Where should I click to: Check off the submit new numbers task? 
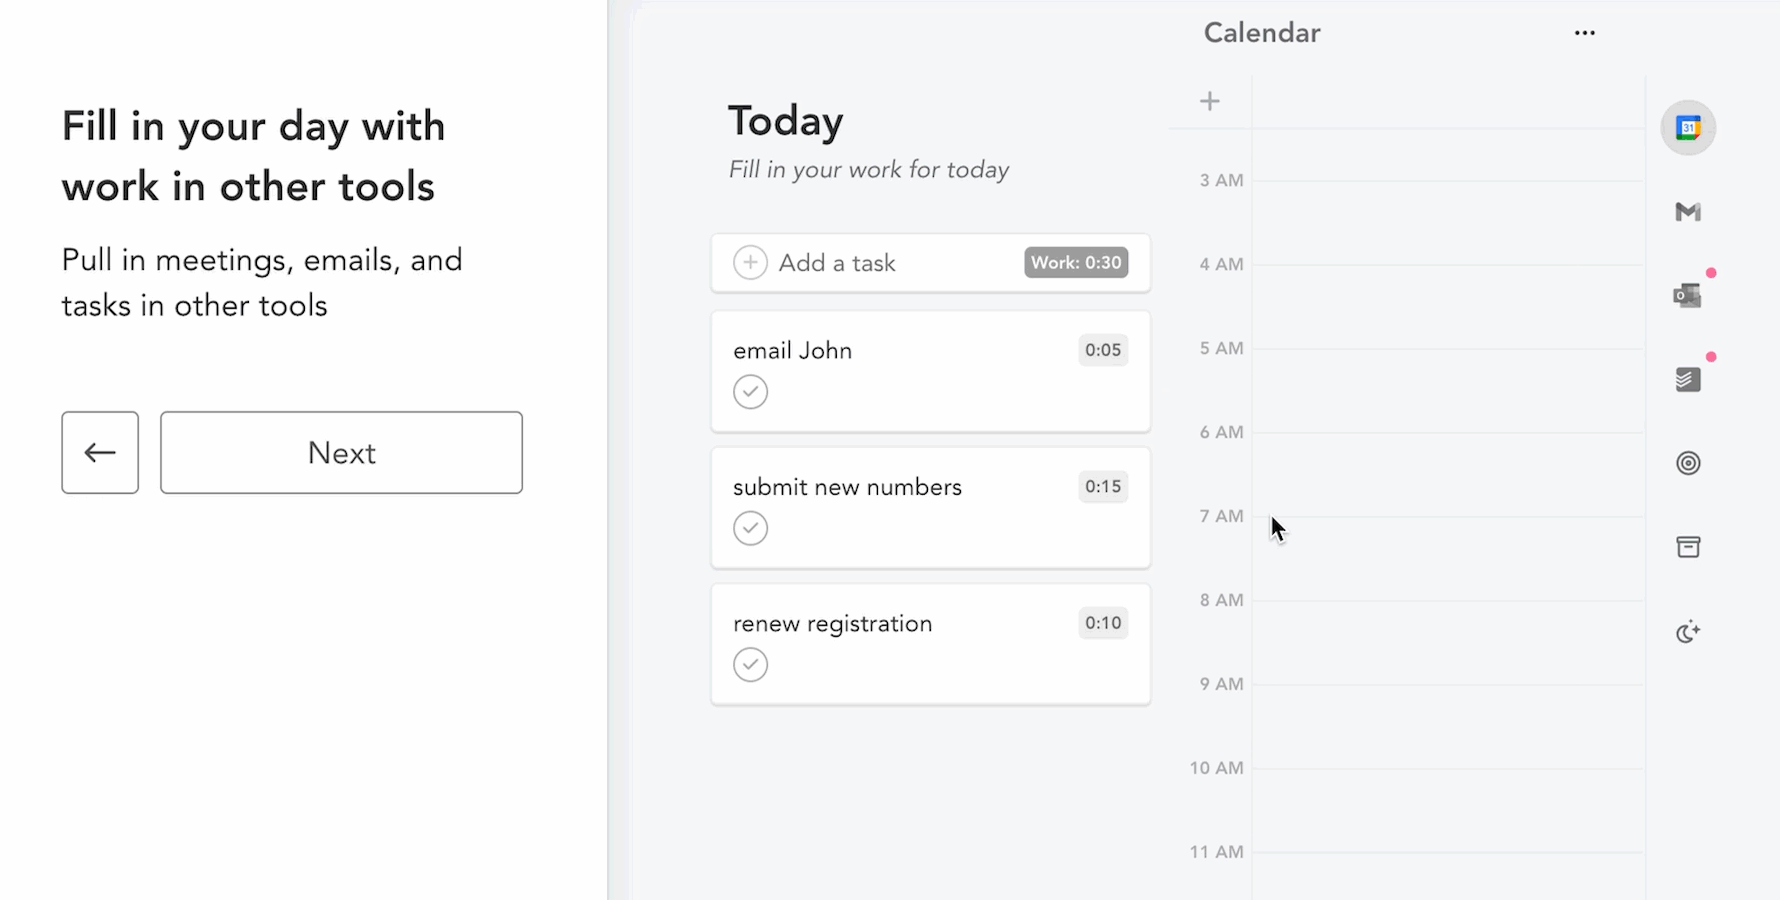(x=750, y=528)
